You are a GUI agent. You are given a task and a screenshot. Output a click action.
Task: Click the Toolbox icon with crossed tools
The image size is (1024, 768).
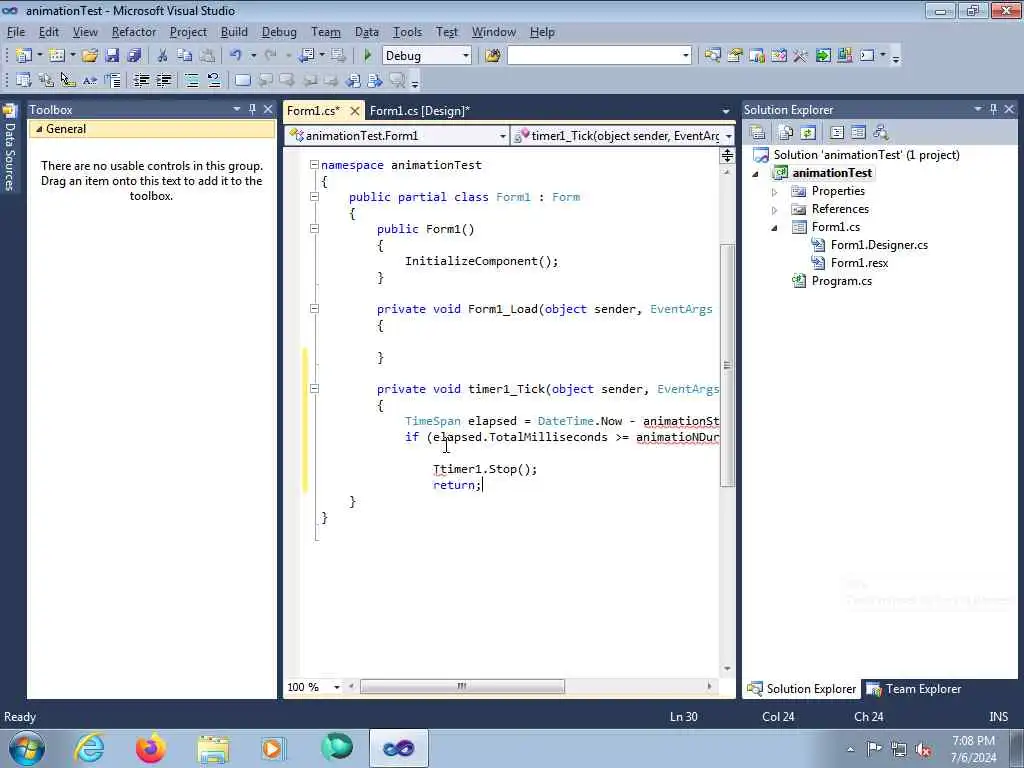coord(801,56)
